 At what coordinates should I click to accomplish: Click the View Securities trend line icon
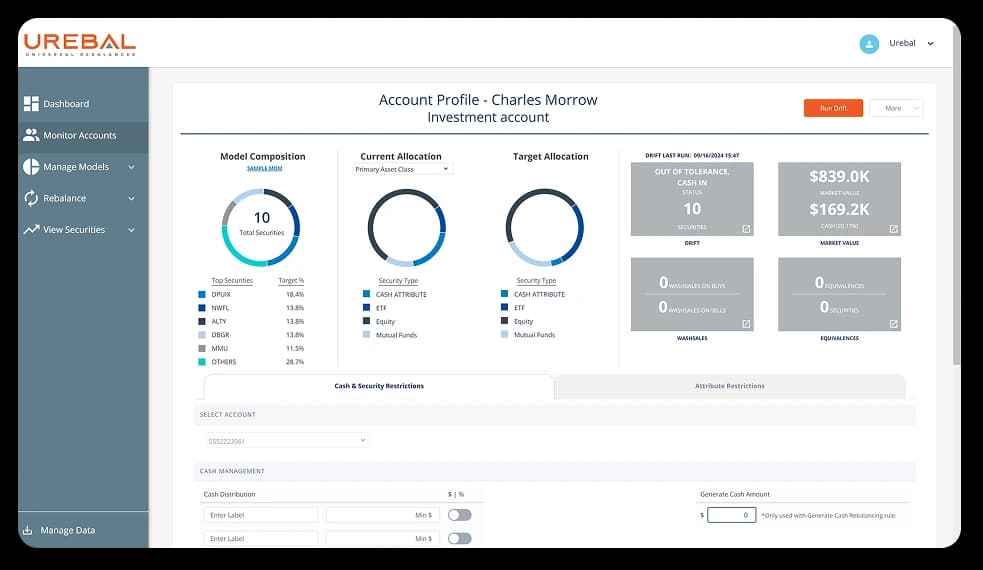click(x=31, y=230)
